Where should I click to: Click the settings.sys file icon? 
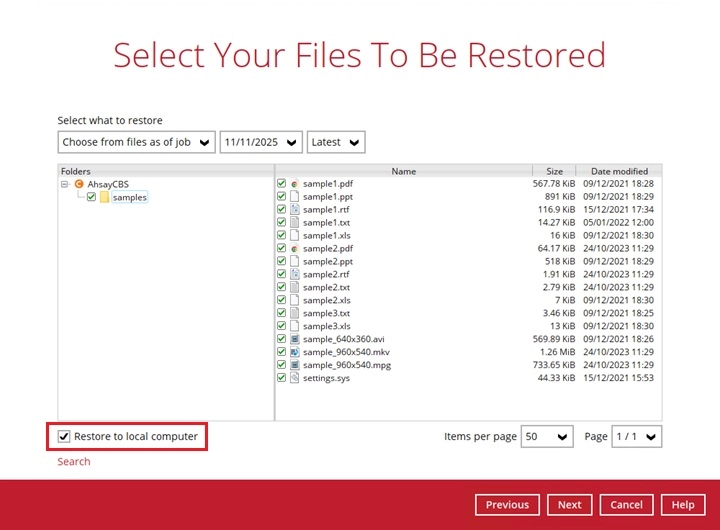click(x=295, y=378)
